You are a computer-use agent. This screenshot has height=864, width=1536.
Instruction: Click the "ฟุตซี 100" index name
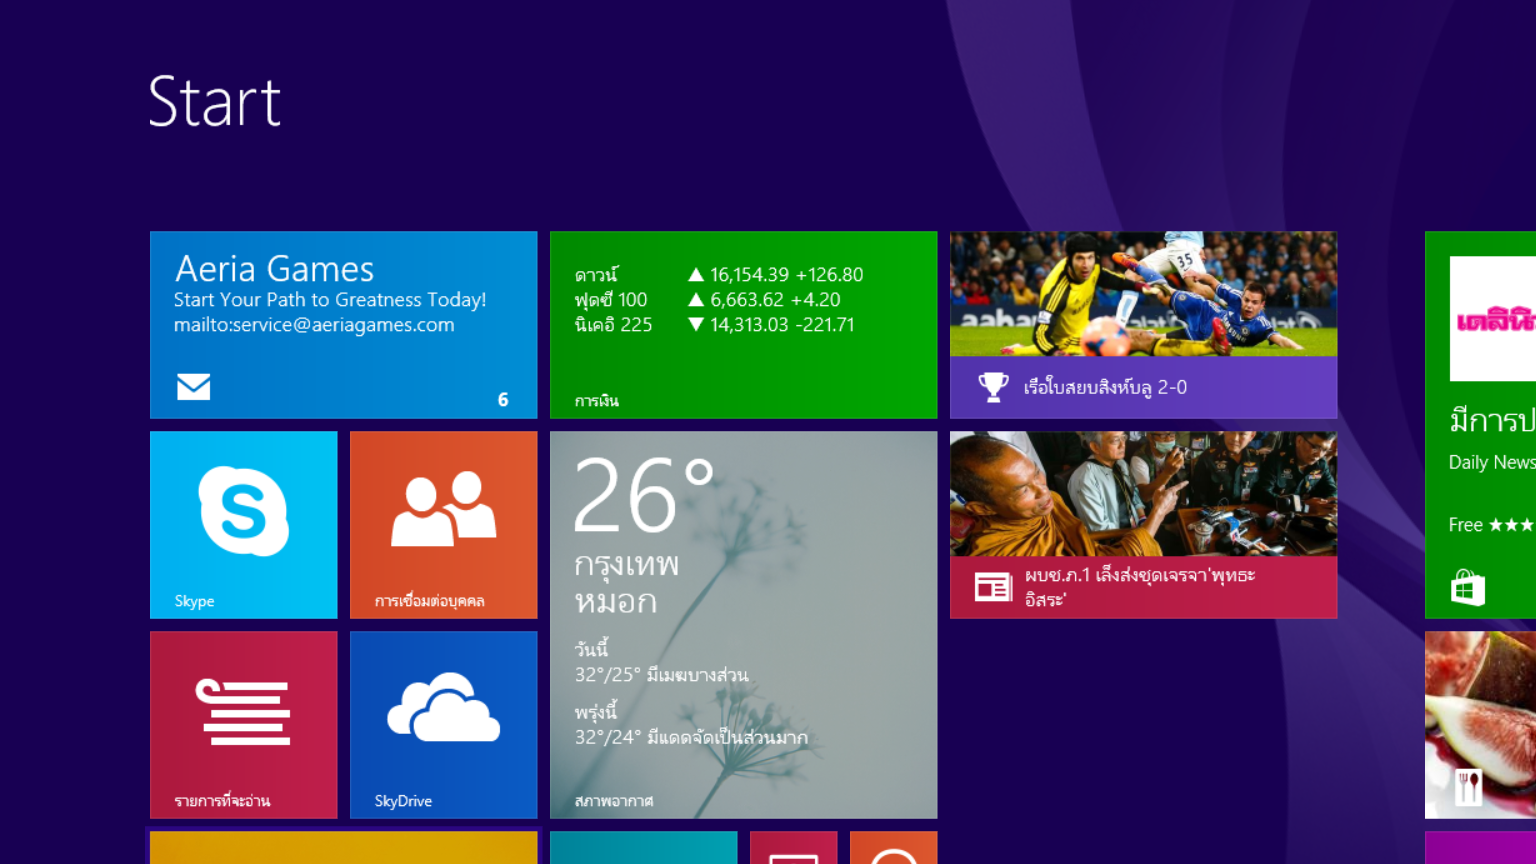pyautogui.click(x=611, y=299)
